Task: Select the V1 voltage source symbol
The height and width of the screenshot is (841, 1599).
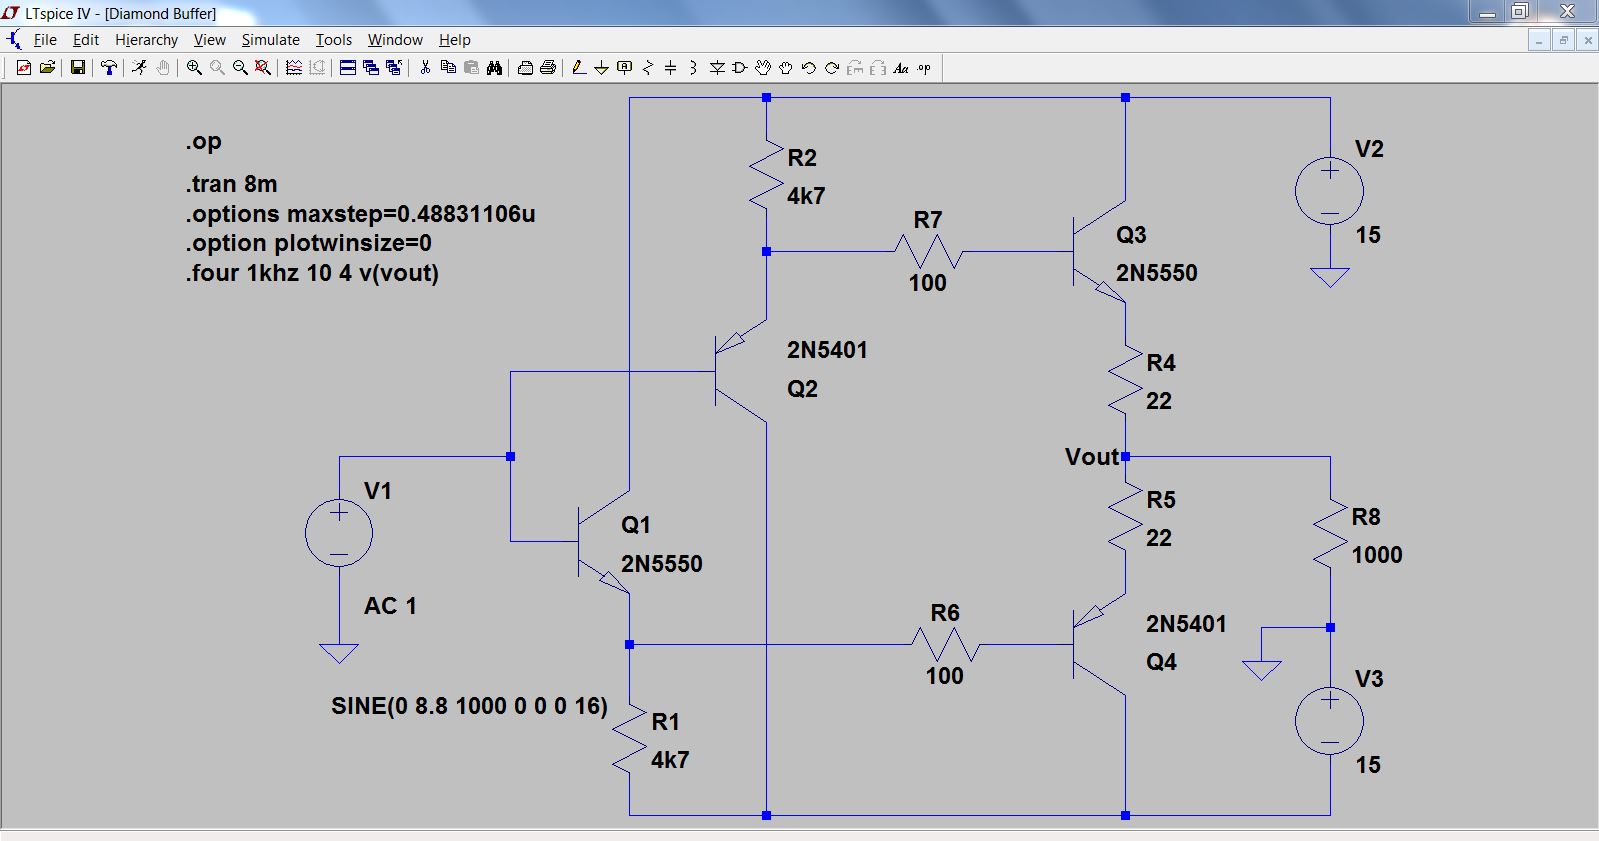Action: 339,532
